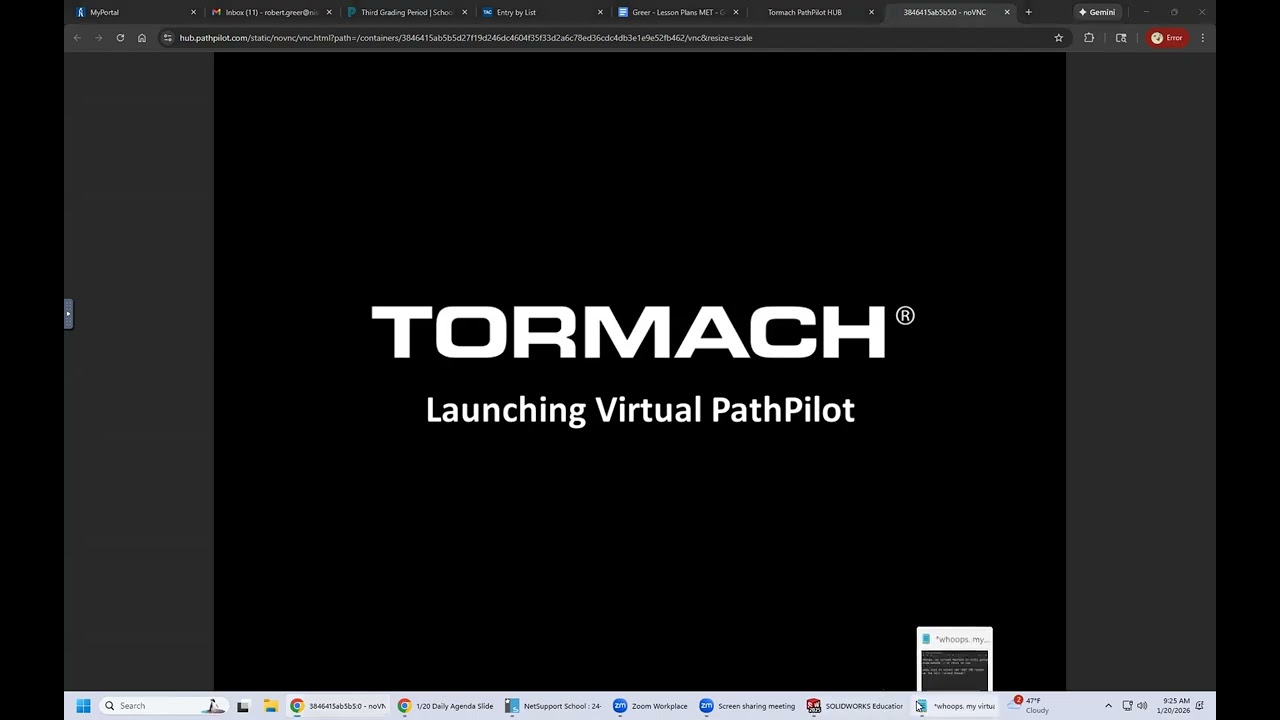Close the MyPortal tab
Image resolution: width=1280 pixels, height=720 pixels.
pos(193,12)
